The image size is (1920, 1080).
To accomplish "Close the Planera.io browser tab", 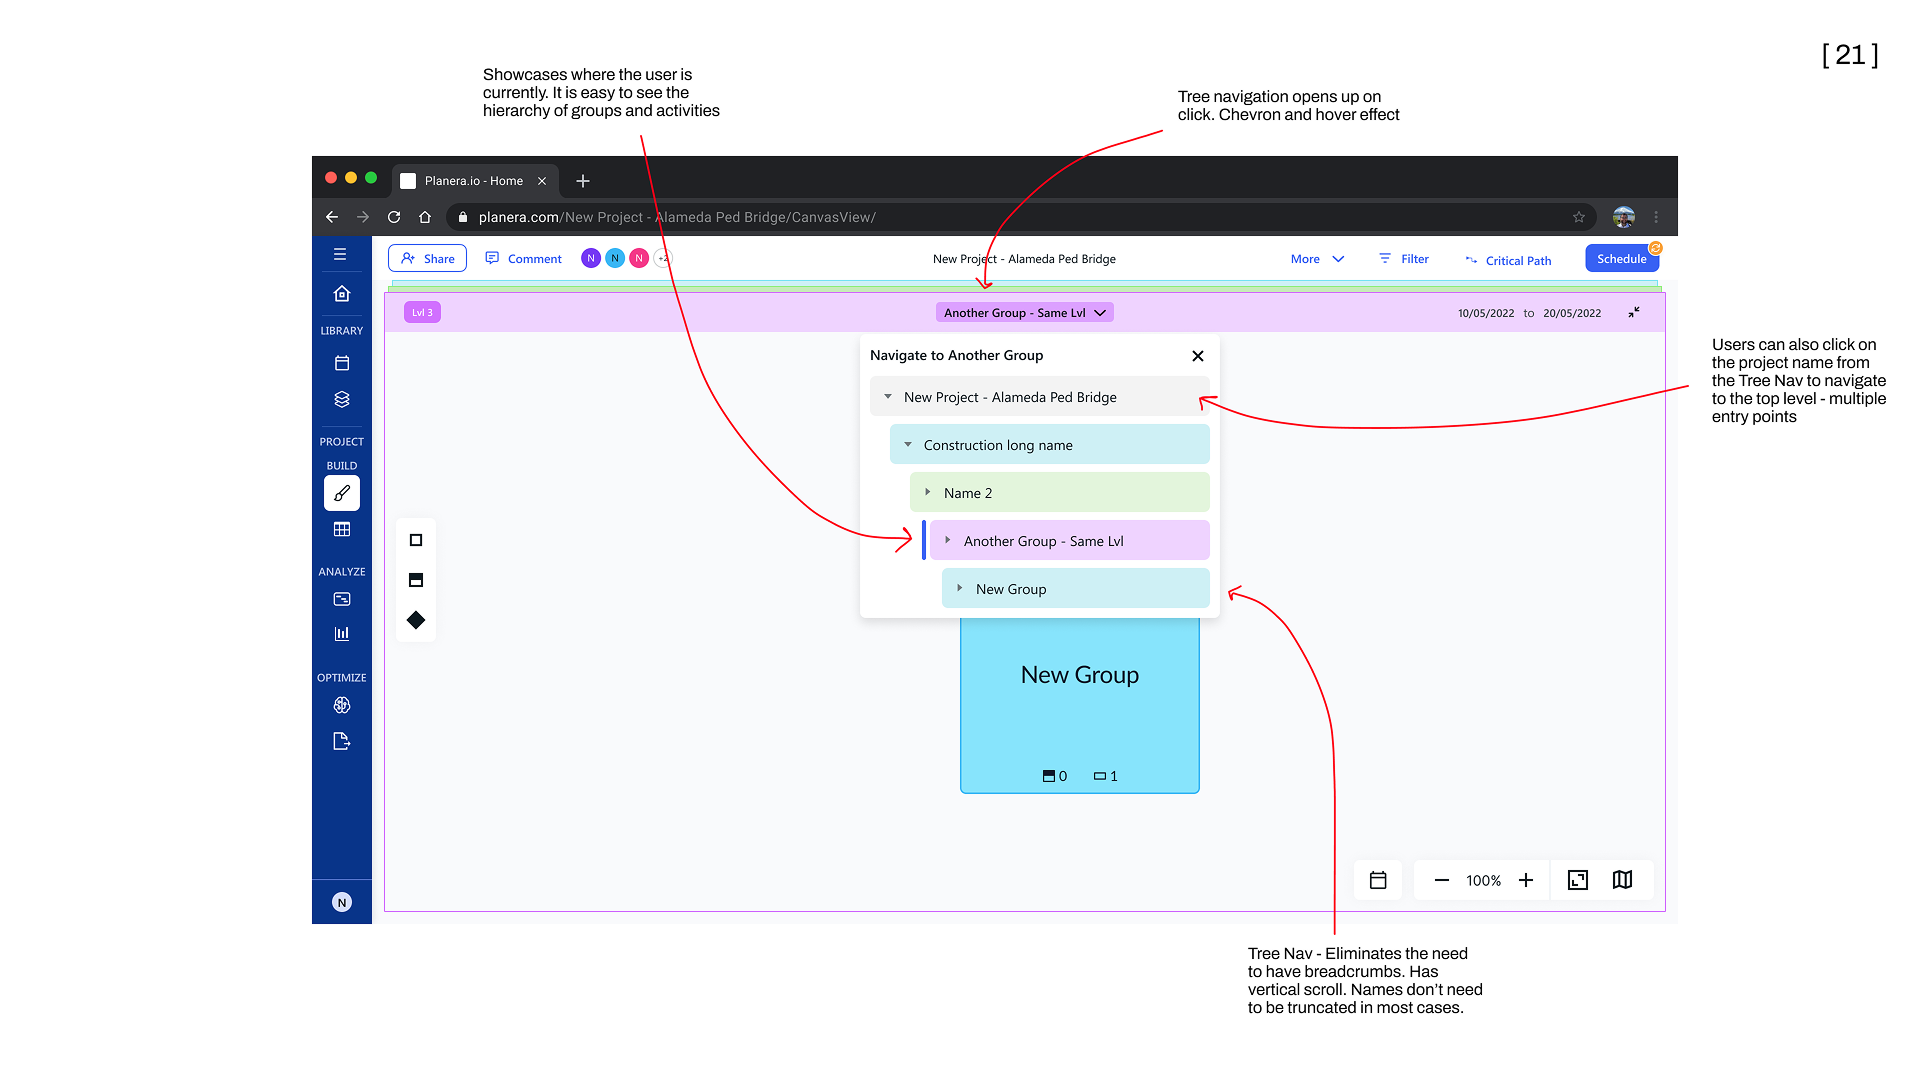I will [542, 181].
